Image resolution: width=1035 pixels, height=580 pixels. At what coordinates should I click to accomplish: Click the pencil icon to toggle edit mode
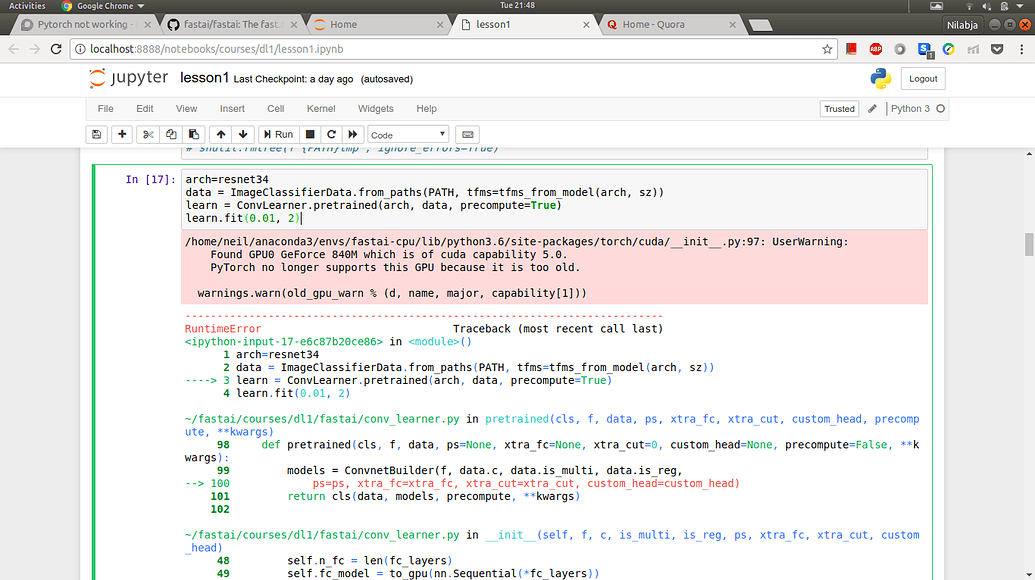(872, 108)
